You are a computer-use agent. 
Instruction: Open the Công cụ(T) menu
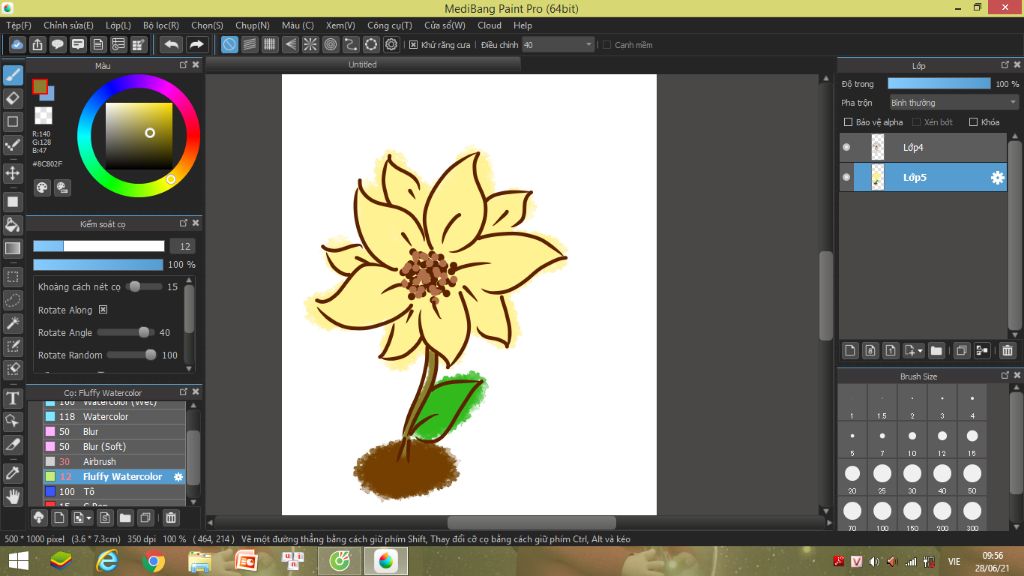(x=390, y=25)
